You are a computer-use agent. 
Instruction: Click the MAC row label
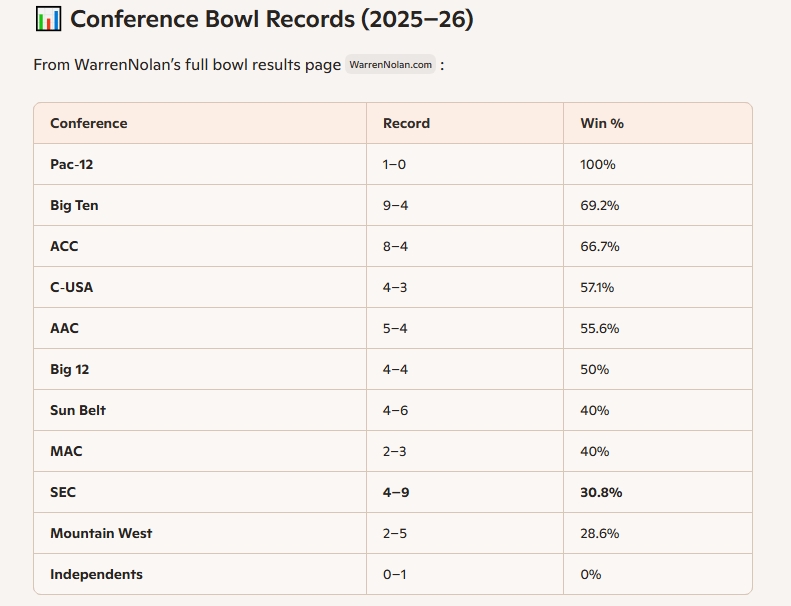click(x=66, y=451)
